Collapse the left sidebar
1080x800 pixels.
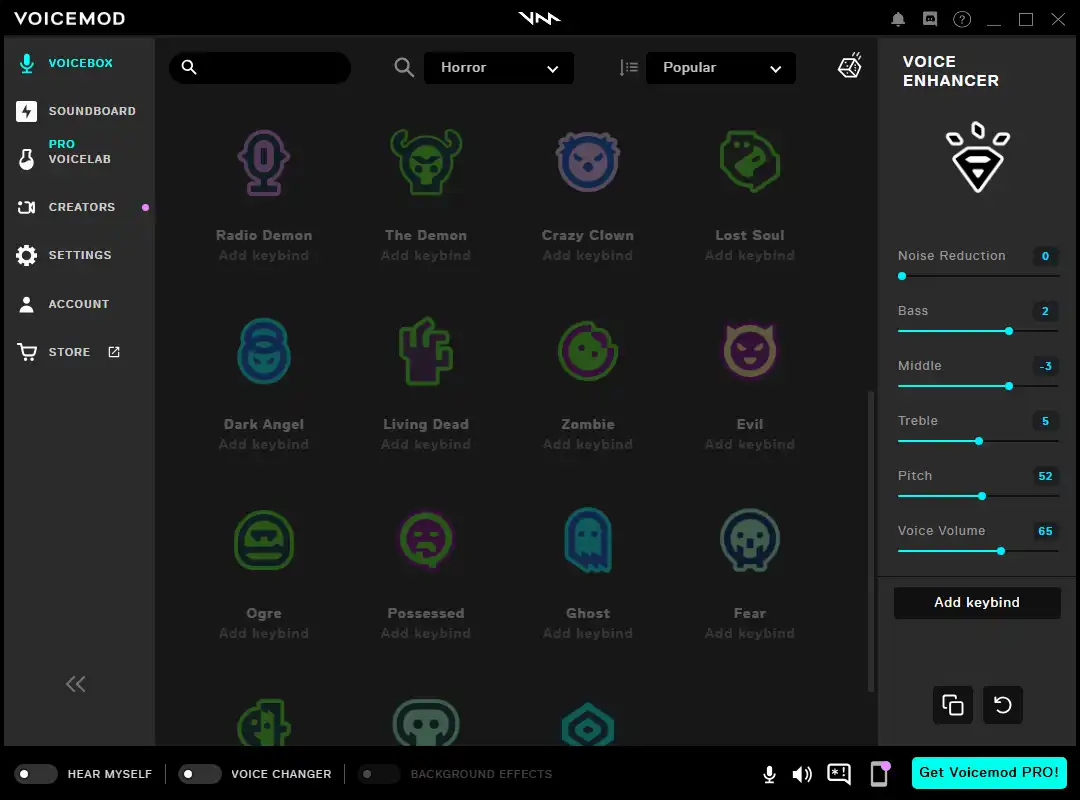pos(76,684)
